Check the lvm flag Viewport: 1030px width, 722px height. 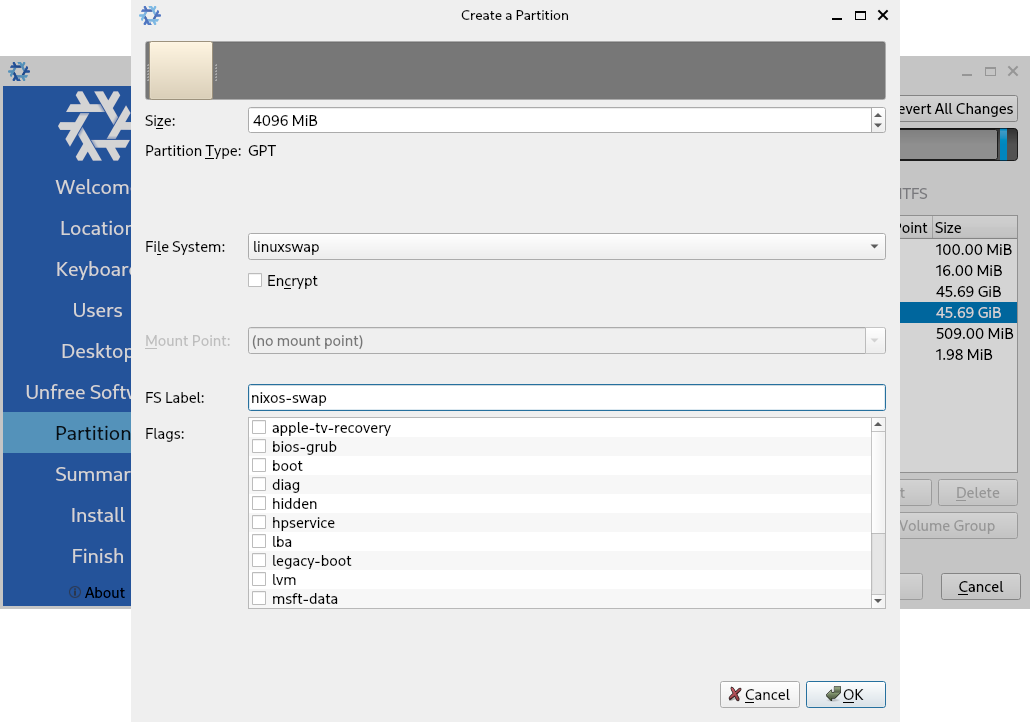tap(259, 580)
